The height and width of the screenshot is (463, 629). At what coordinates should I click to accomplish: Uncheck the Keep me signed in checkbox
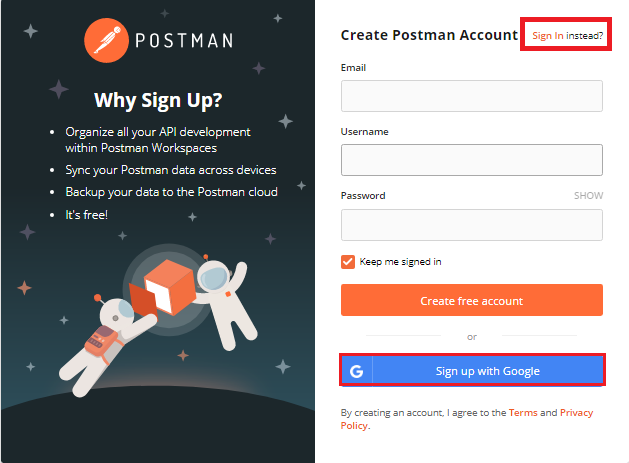tap(348, 262)
